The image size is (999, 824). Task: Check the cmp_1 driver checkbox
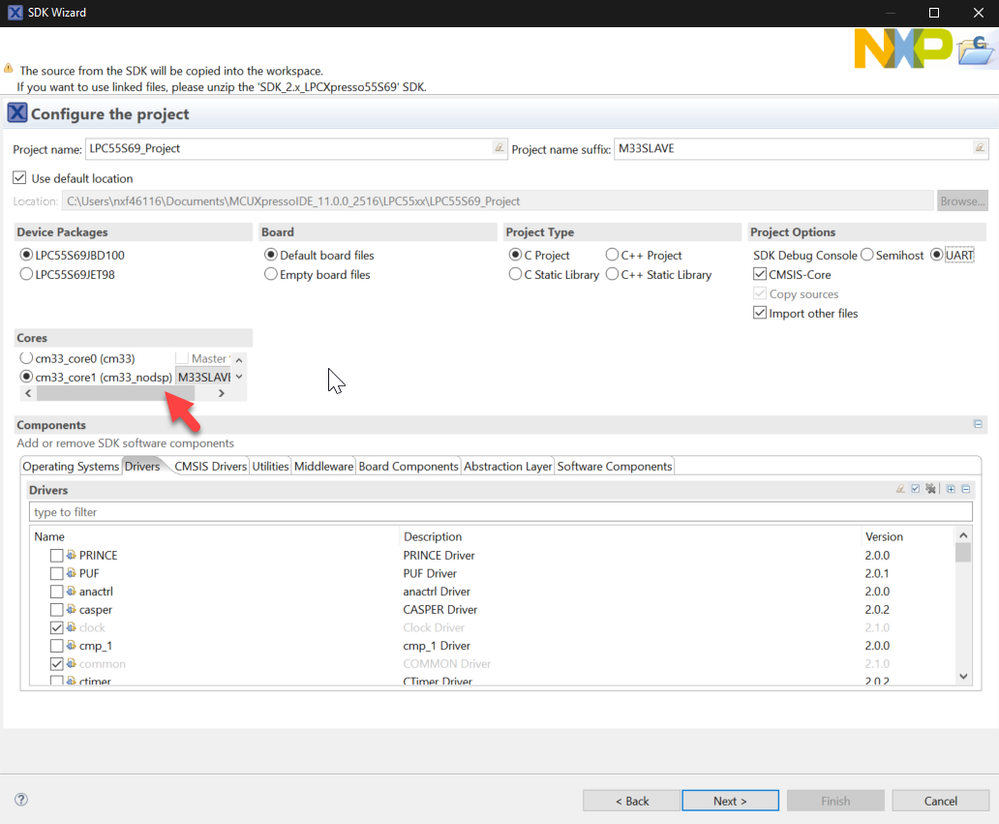pyautogui.click(x=57, y=646)
